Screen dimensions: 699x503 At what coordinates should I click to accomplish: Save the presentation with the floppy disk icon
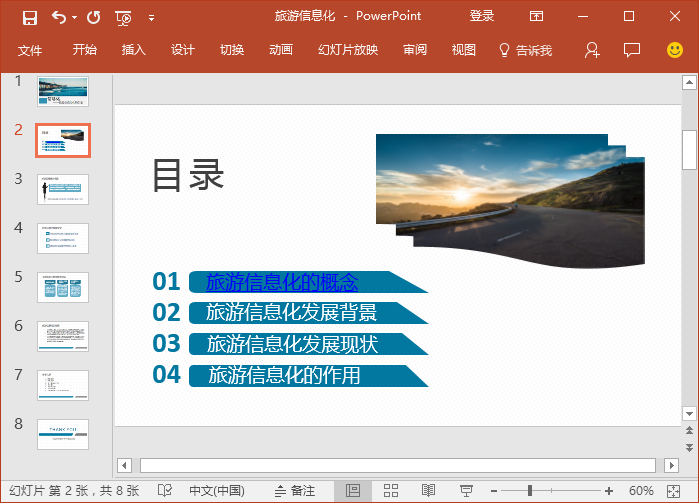[x=30, y=18]
